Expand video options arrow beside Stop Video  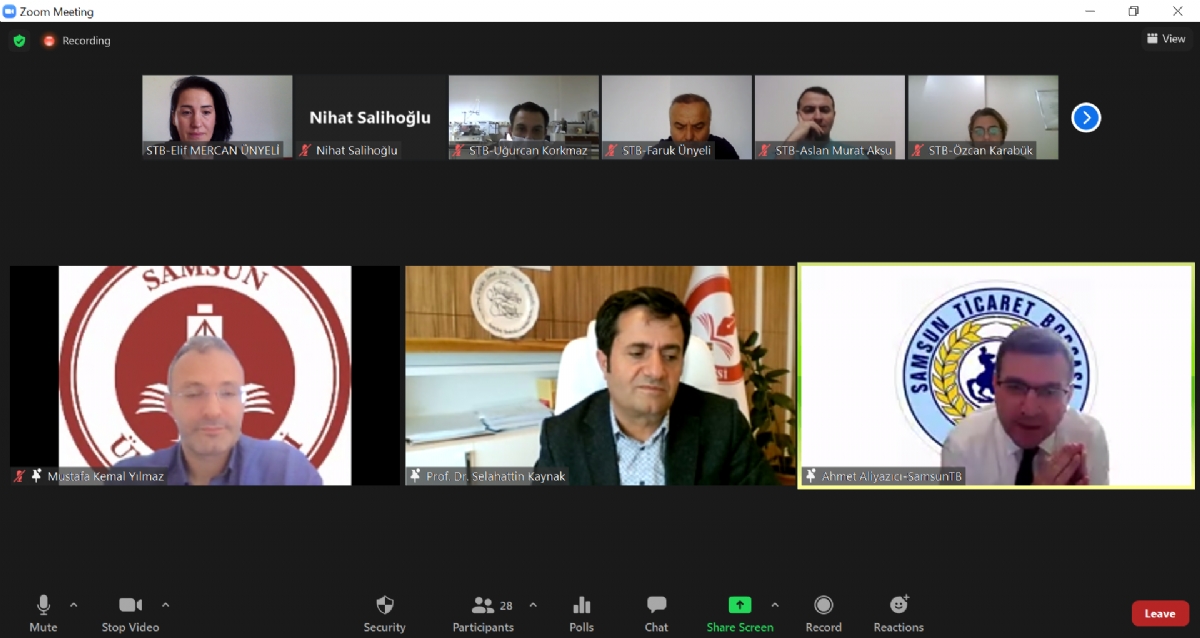[166, 605]
